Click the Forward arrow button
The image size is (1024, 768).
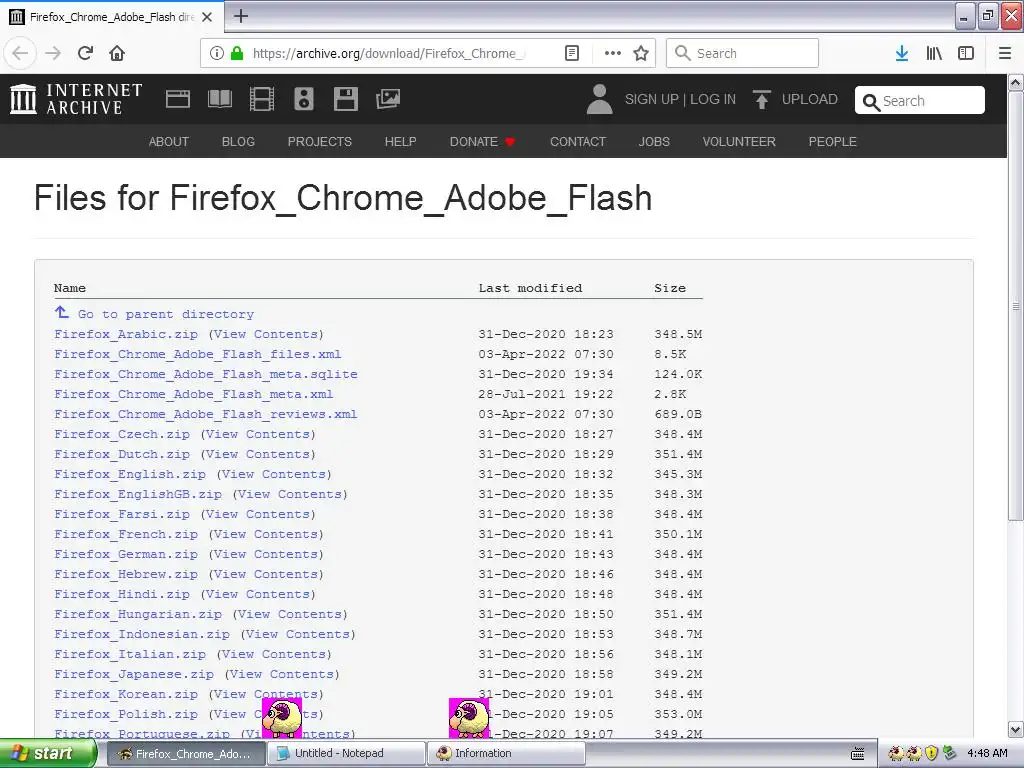[x=53, y=53]
